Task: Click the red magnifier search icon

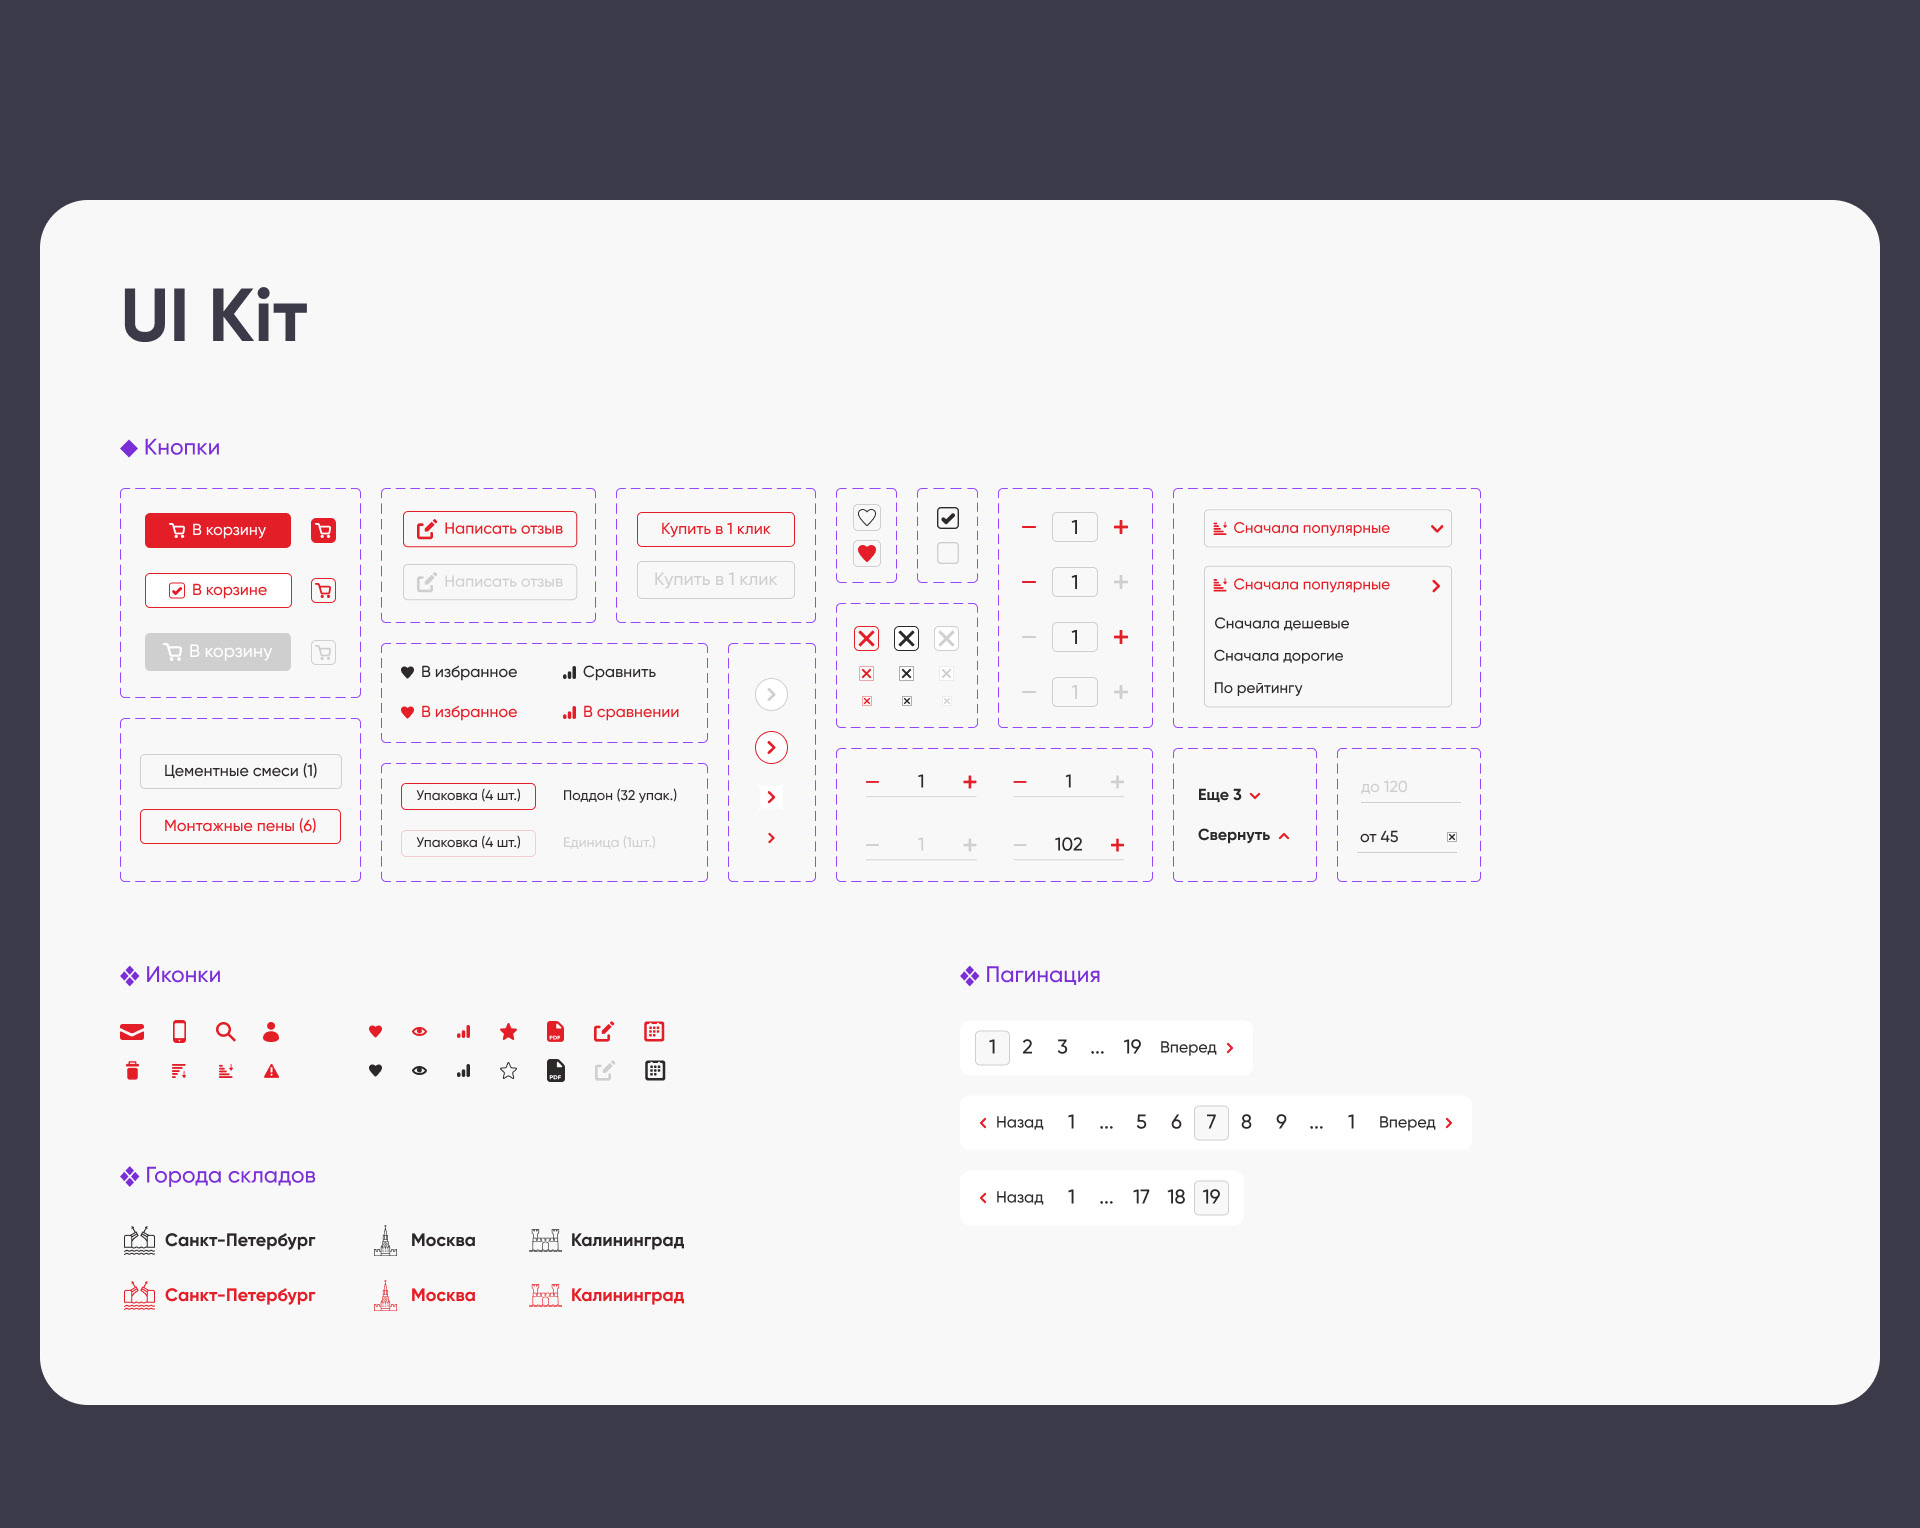Action: (x=225, y=1032)
